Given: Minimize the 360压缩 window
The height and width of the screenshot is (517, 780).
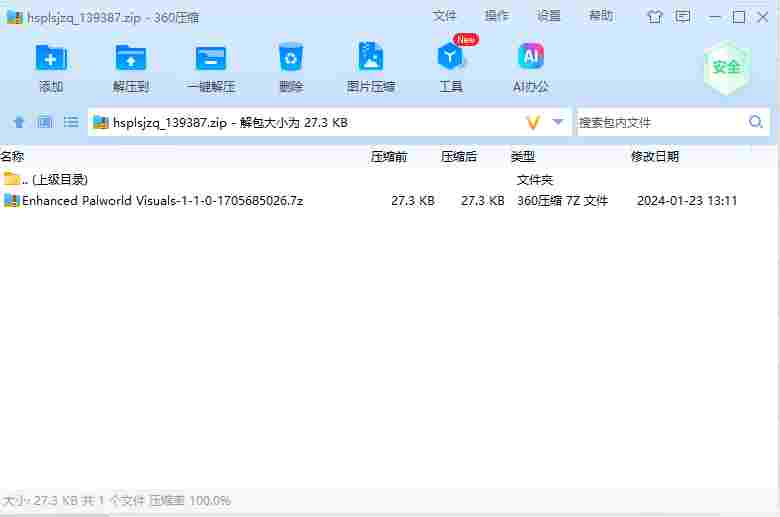Looking at the screenshot, I should [x=715, y=17].
